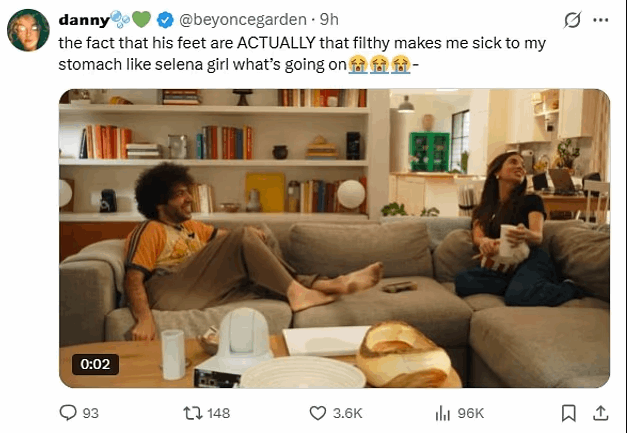Bookmark this post

pos(568,413)
